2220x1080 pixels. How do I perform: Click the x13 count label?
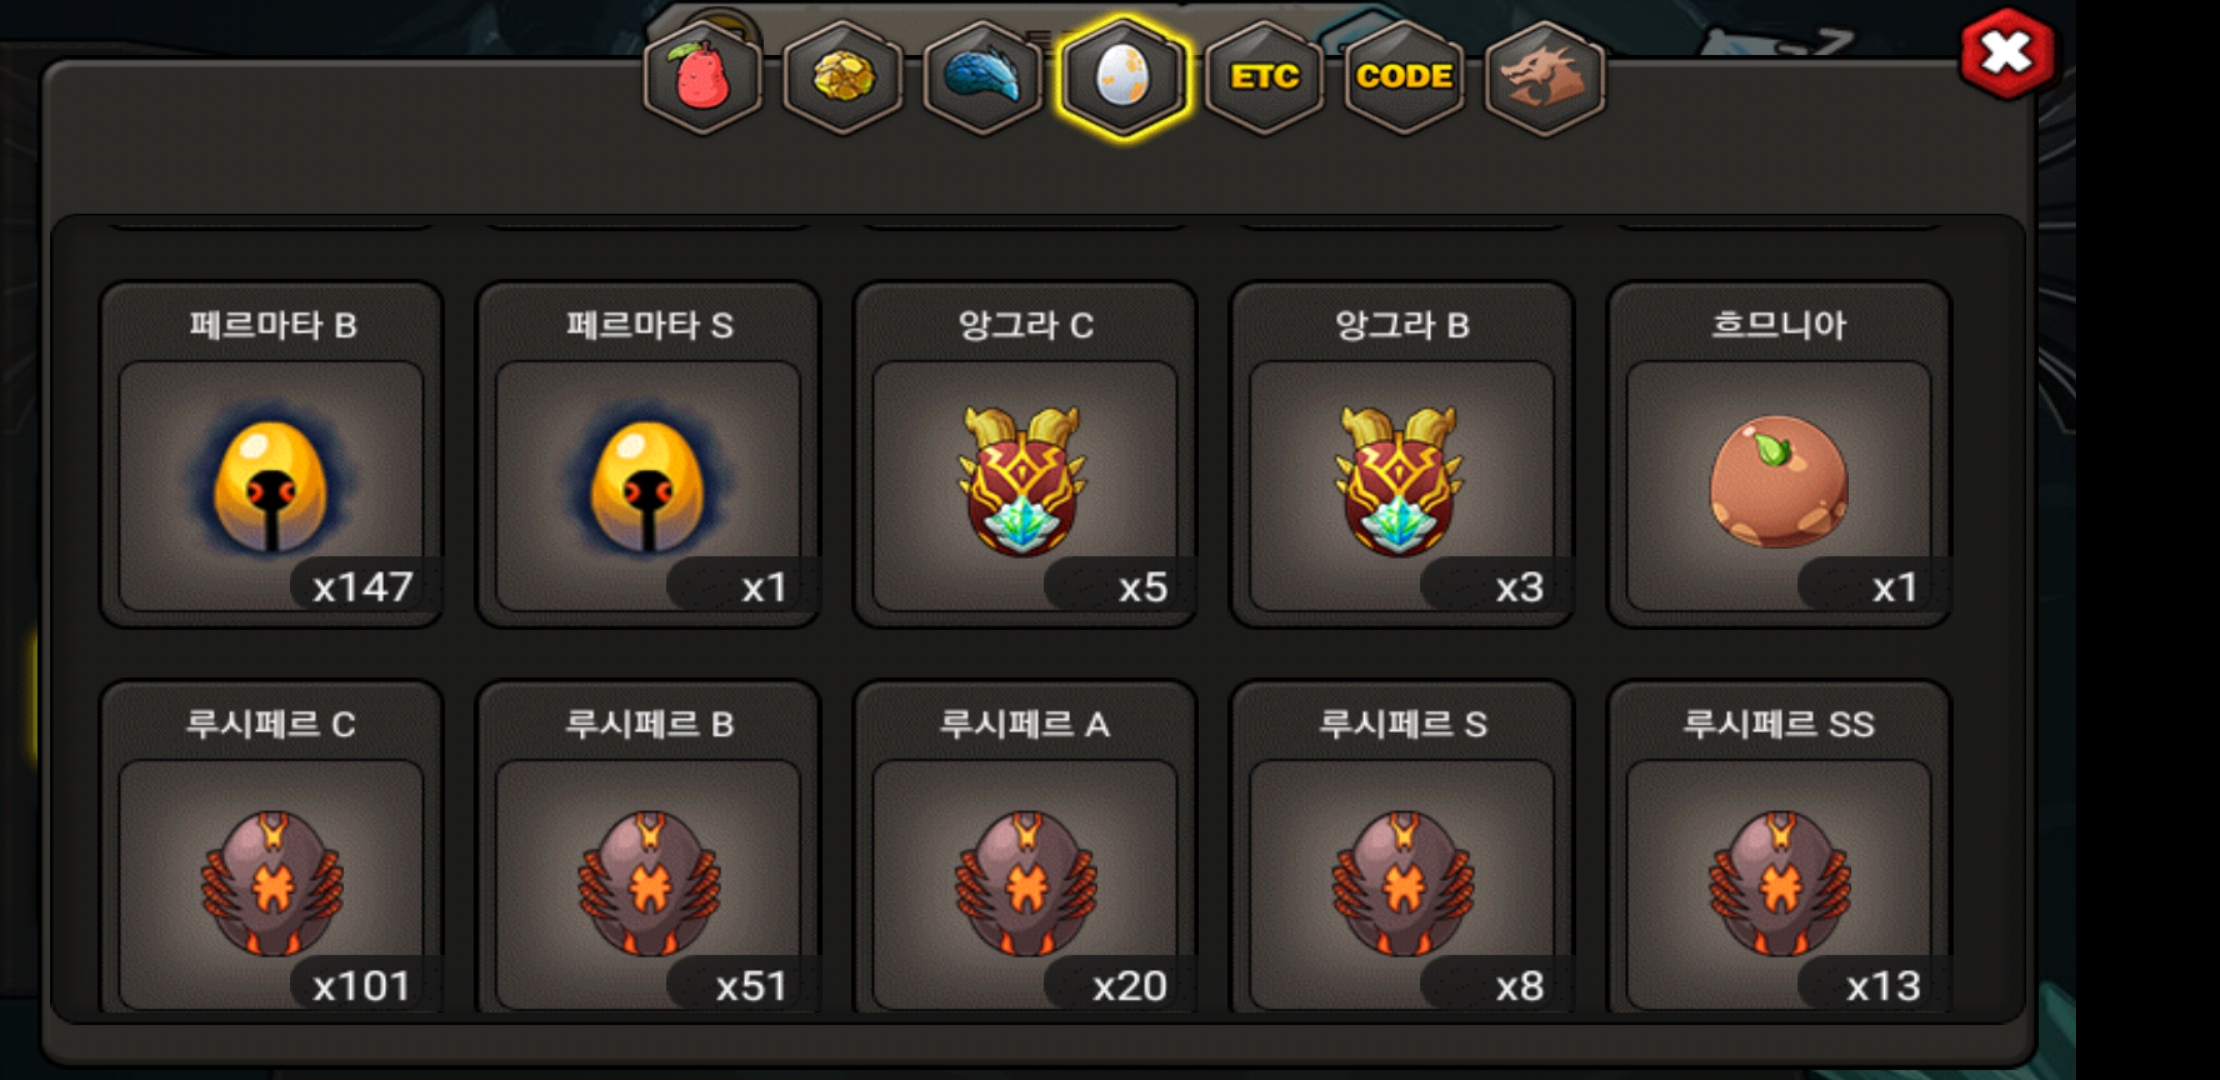tap(1883, 986)
